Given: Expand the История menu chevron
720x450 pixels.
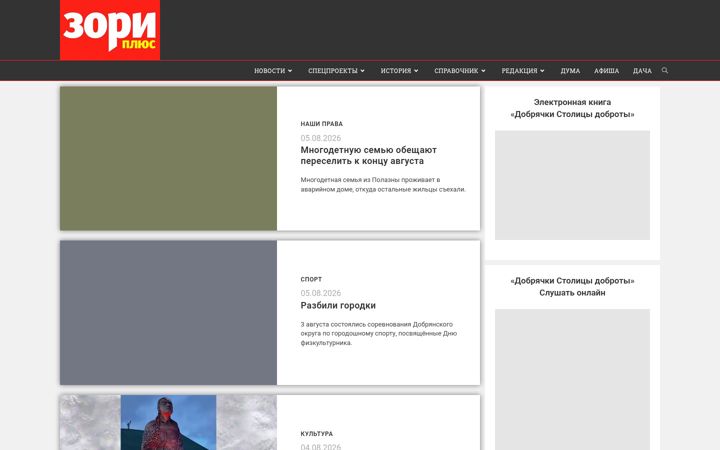Looking at the screenshot, I should click(x=416, y=71).
